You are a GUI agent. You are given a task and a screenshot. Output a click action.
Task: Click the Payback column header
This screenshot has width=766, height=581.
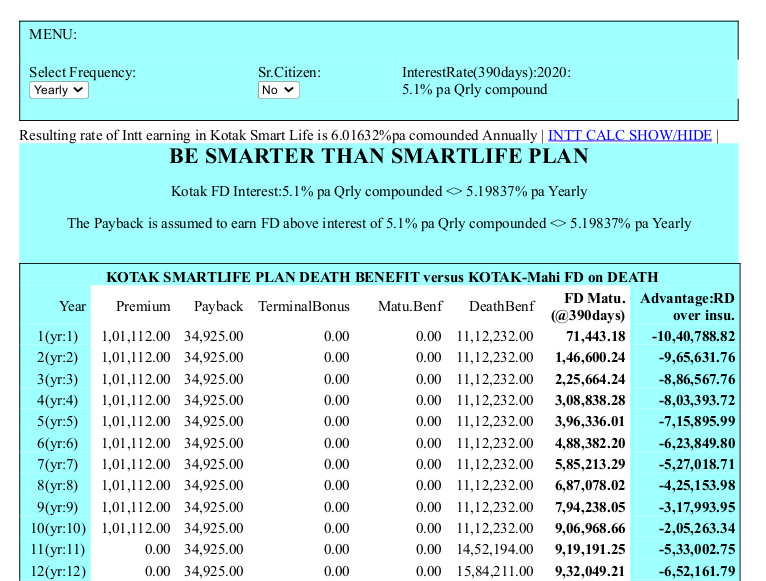tap(218, 306)
